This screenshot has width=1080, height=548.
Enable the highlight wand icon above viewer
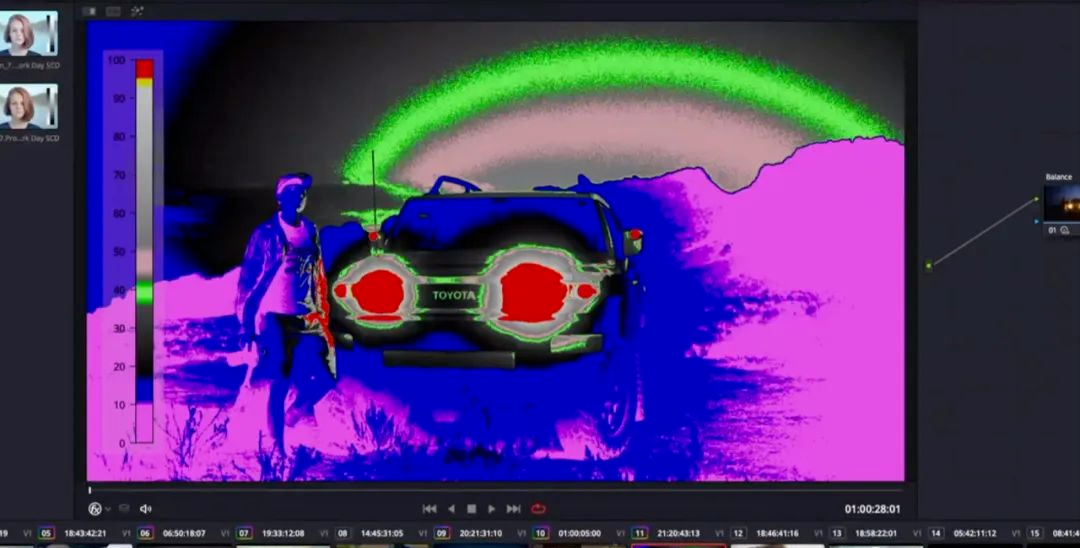tap(136, 11)
